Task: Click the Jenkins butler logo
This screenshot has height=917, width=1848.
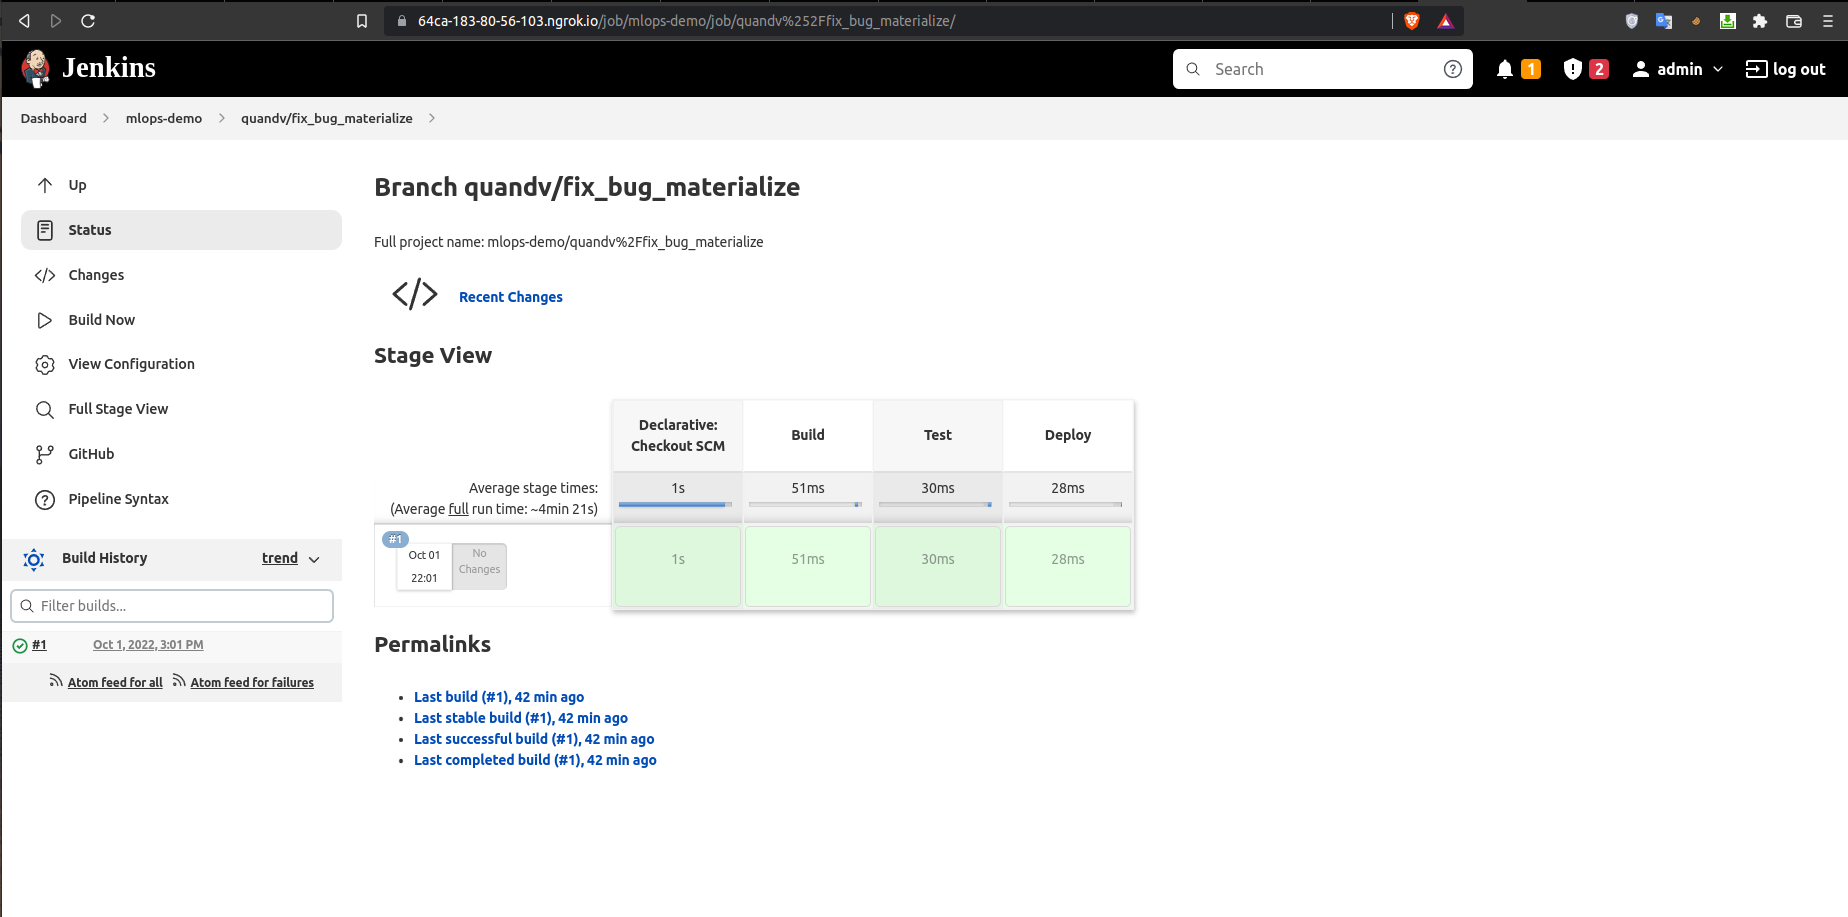Action: click(x=36, y=68)
